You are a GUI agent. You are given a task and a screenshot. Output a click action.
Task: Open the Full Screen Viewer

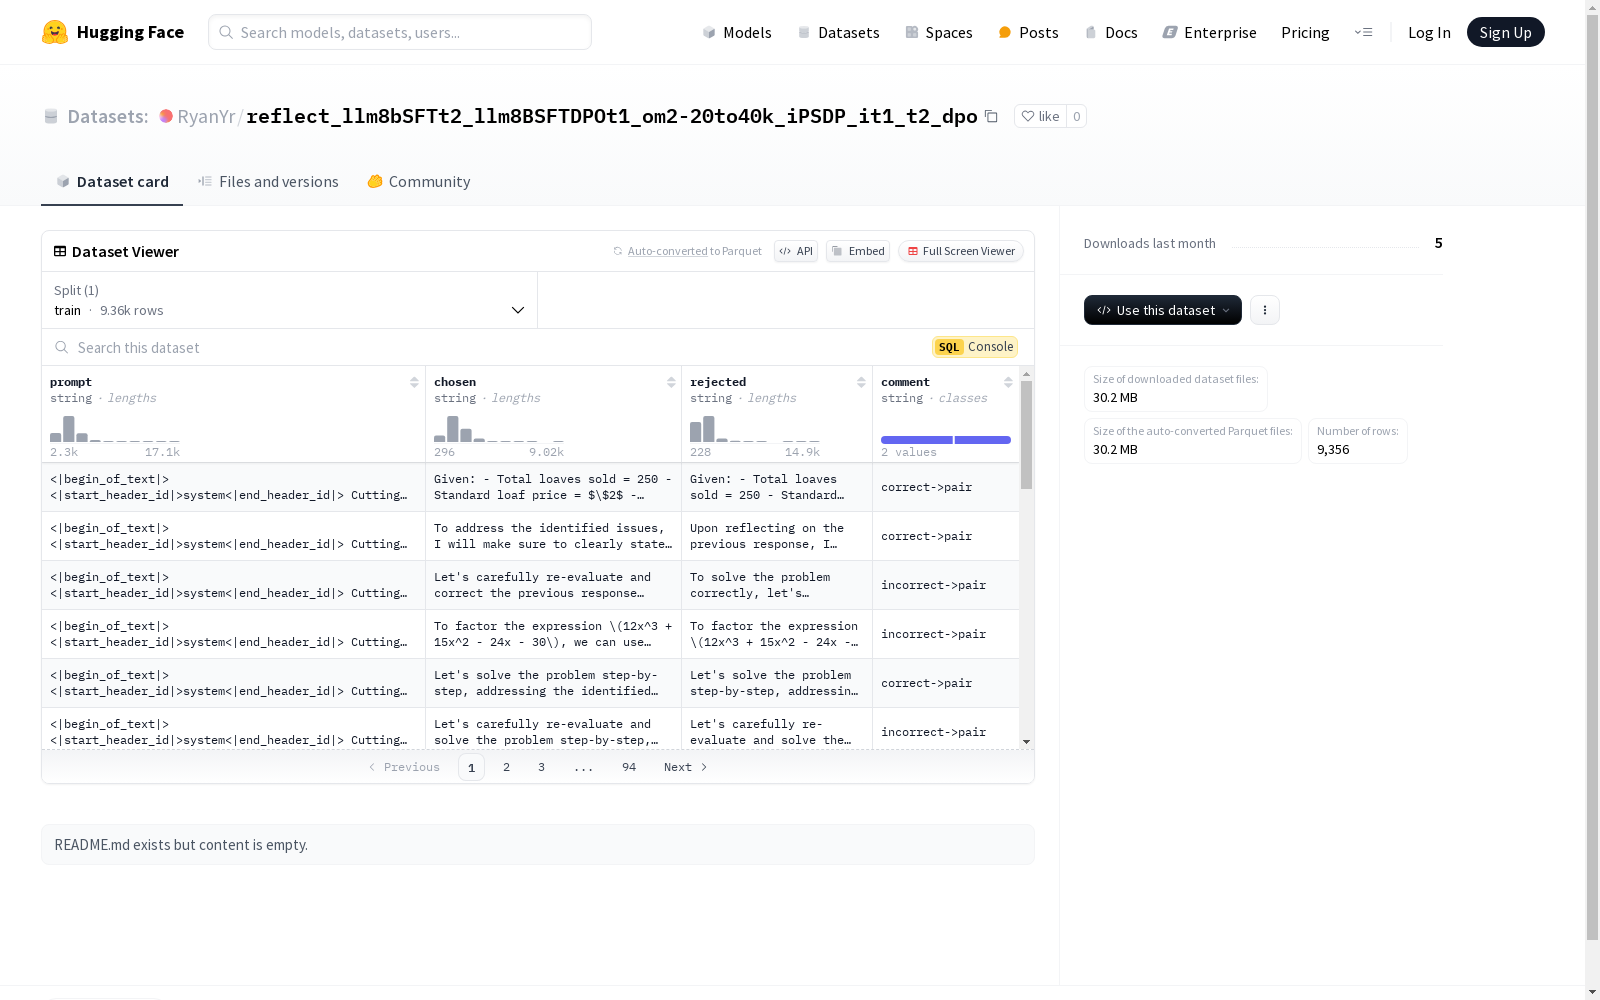pyautogui.click(x=961, y=251)
